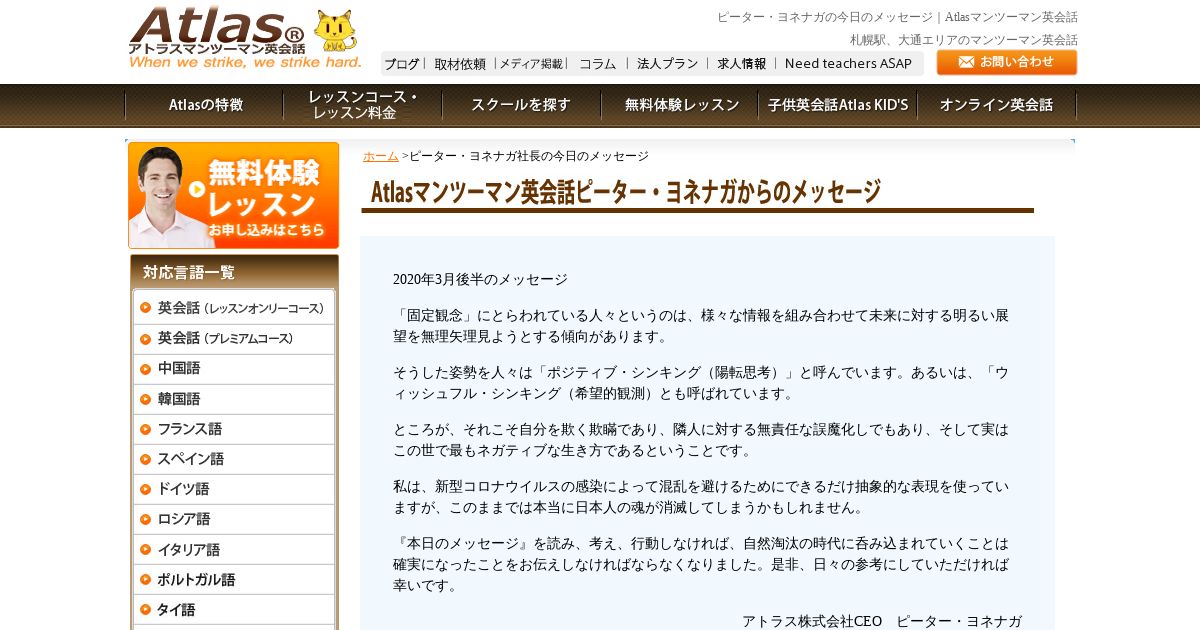Click the signature アトラス株式会社CEO ピーター・ヨネナガ
1200x630 pixels.
[x=882, y=621]
